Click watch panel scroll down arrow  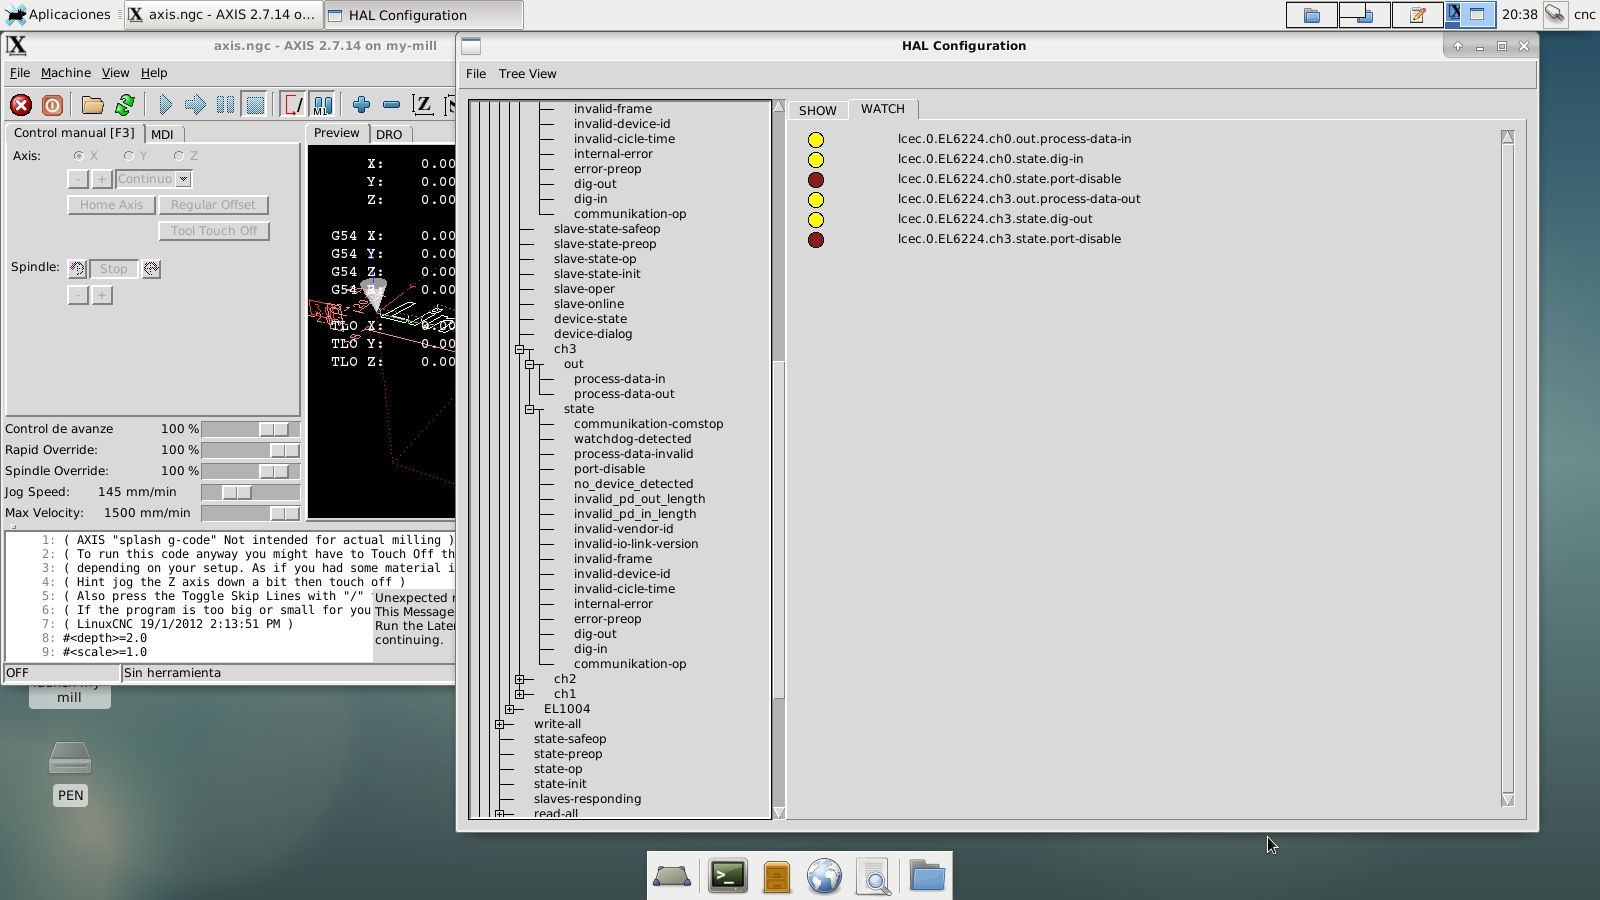1508,800
